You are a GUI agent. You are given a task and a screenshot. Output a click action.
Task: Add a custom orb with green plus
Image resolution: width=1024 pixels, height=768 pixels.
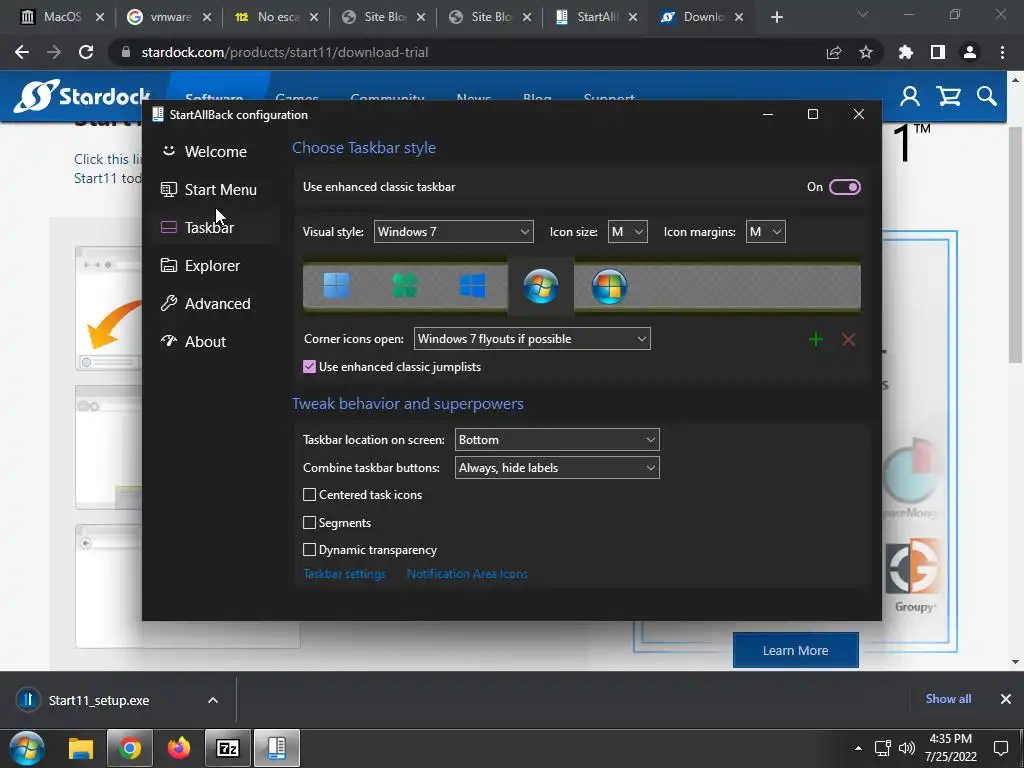[816, 339]
